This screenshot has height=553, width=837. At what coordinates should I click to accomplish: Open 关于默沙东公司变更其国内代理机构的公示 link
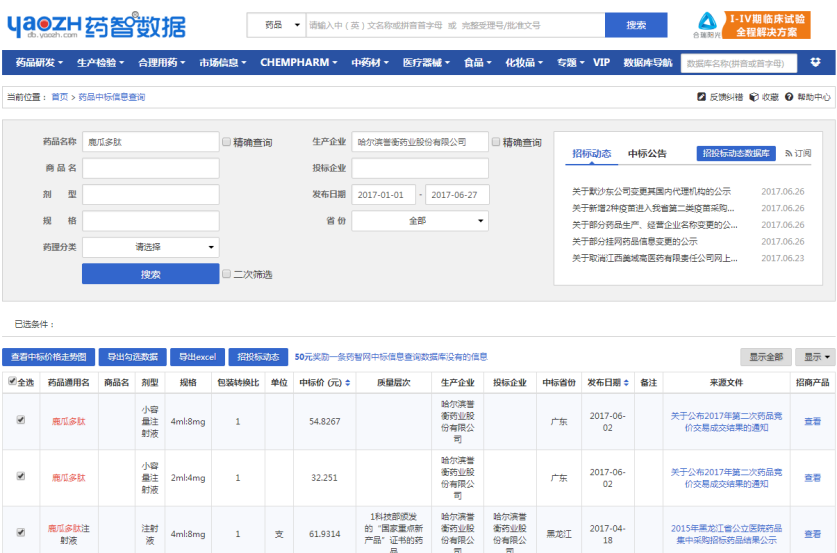click(651, 191)
